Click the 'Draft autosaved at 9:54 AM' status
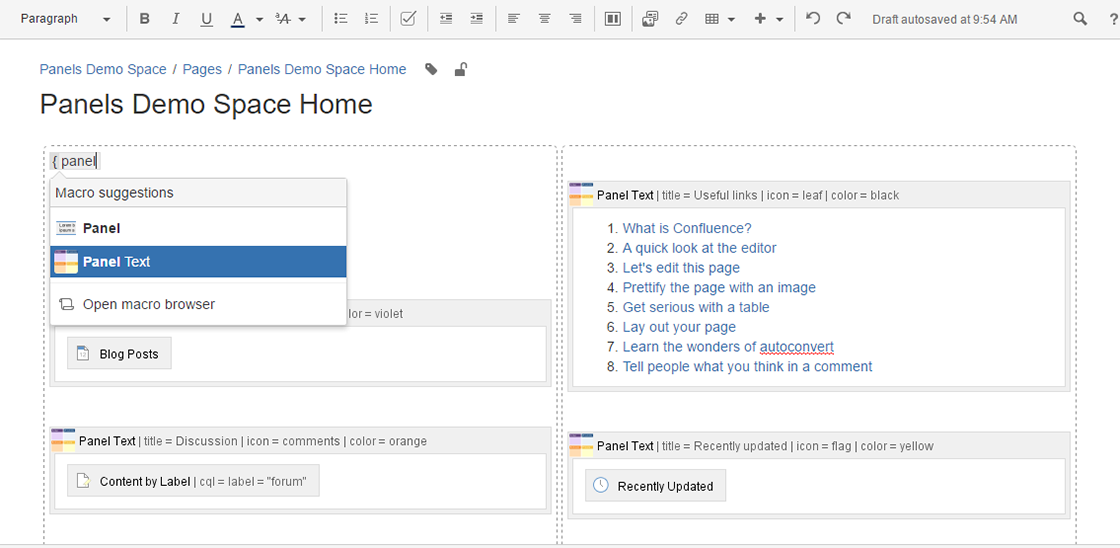The image size is (1120, 548). (944, 19)
